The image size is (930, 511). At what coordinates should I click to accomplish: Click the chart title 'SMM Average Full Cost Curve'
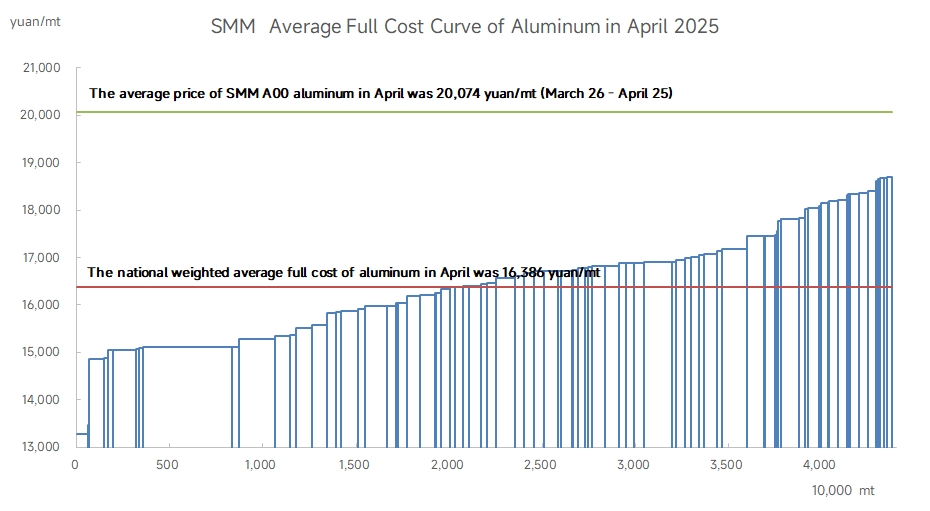pos(464,27)
